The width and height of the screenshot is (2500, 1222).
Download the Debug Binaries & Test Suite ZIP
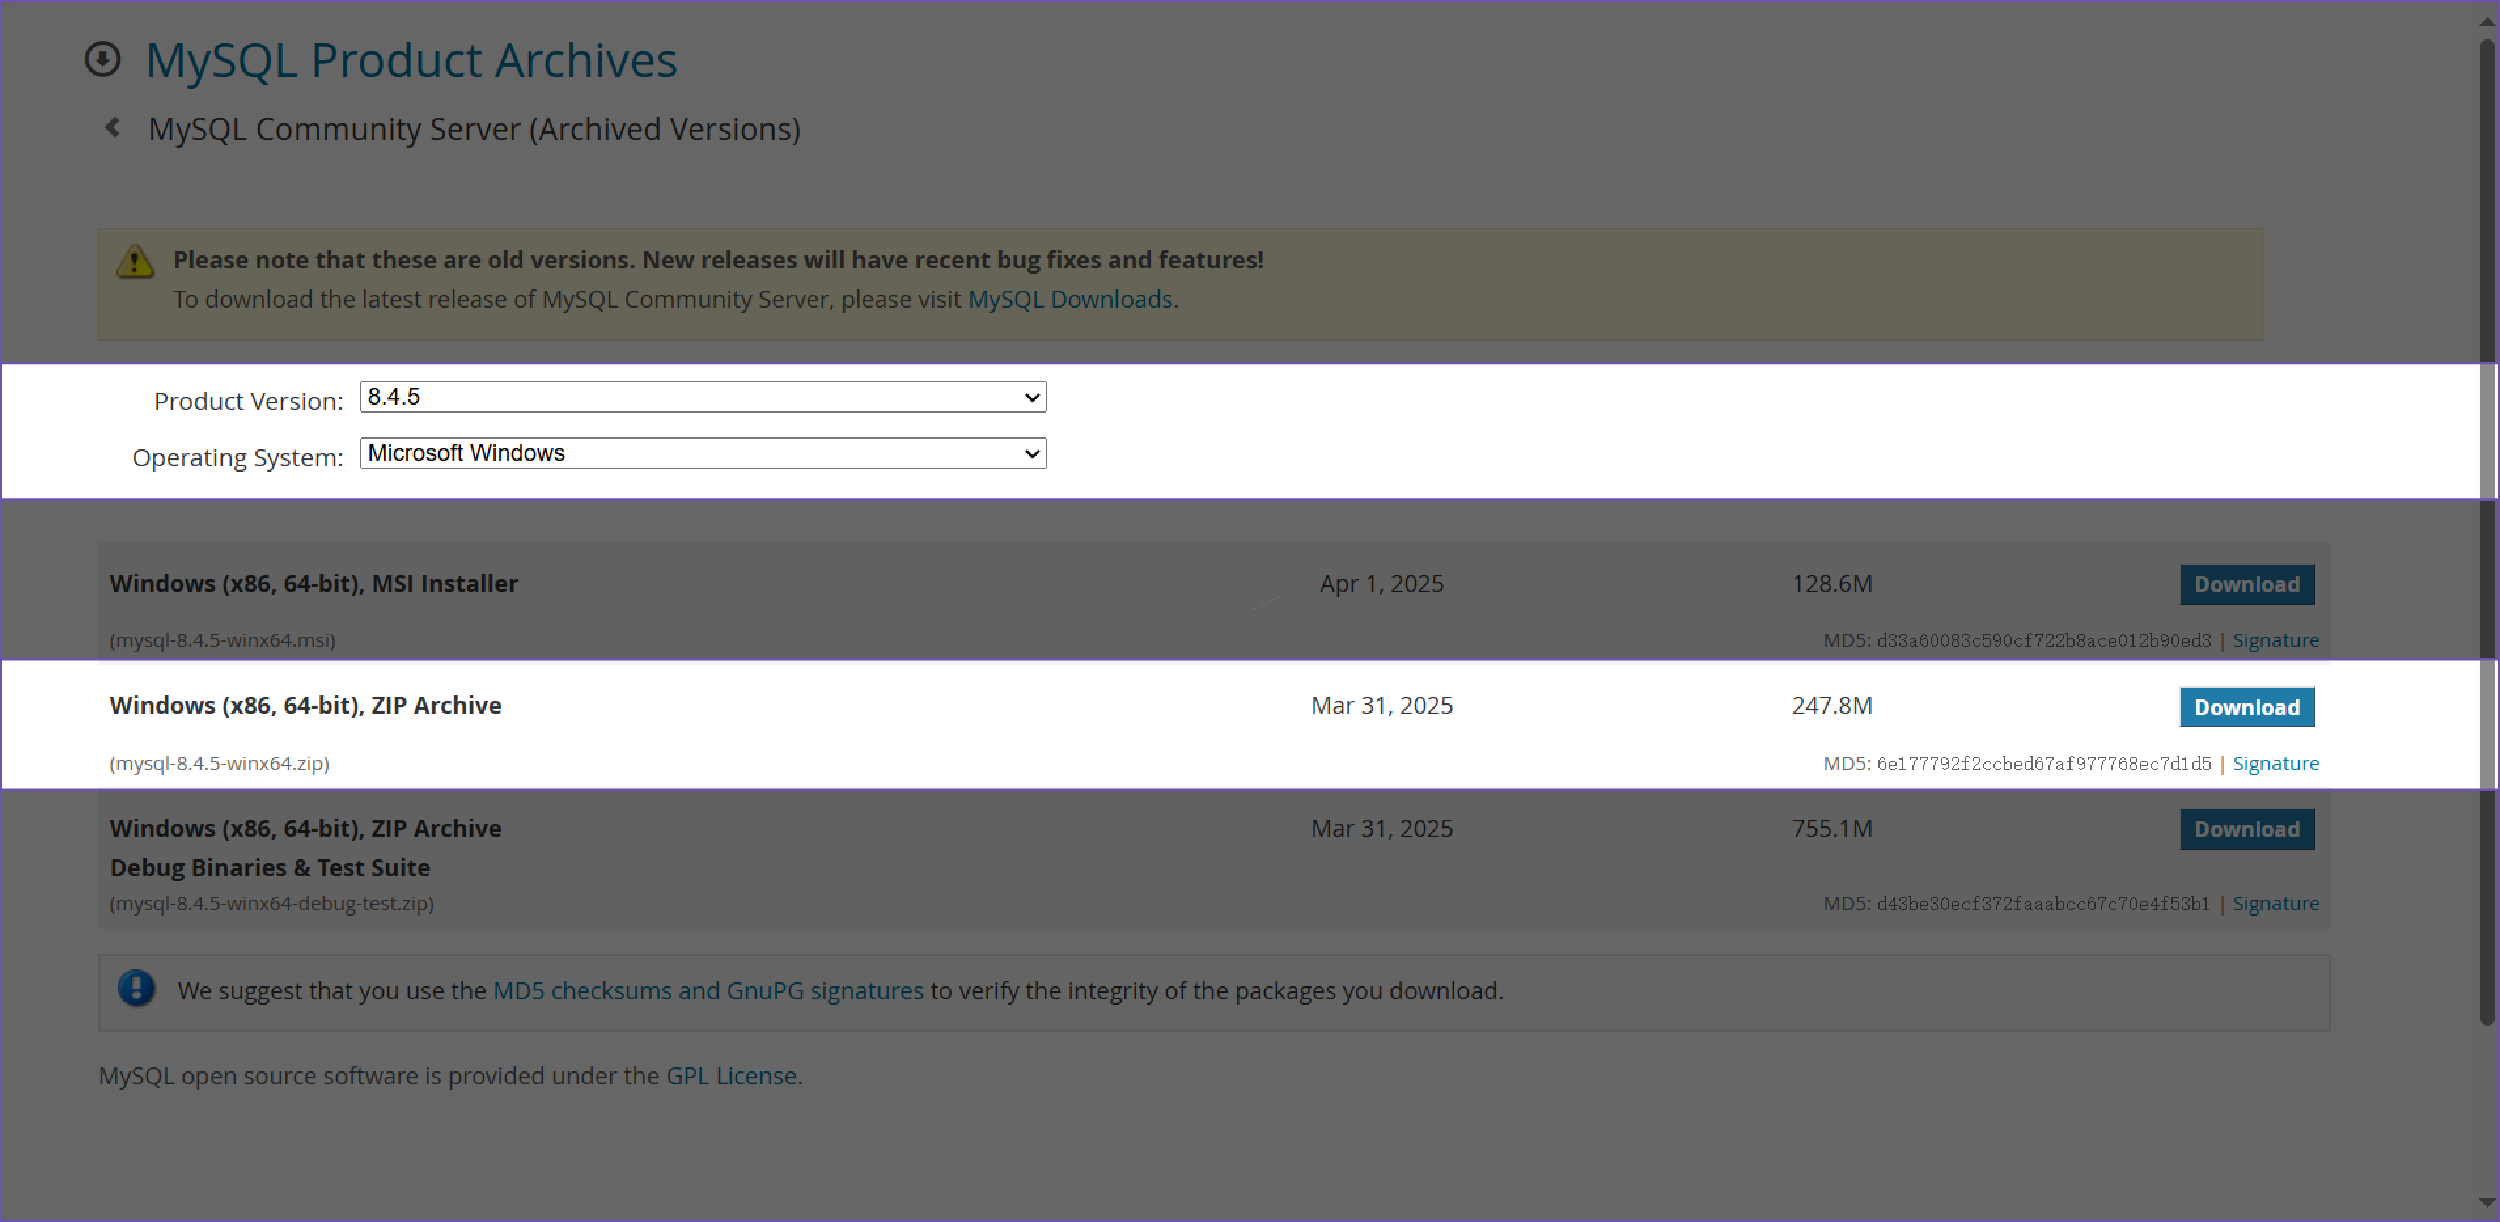click(x=2247, y=829)
